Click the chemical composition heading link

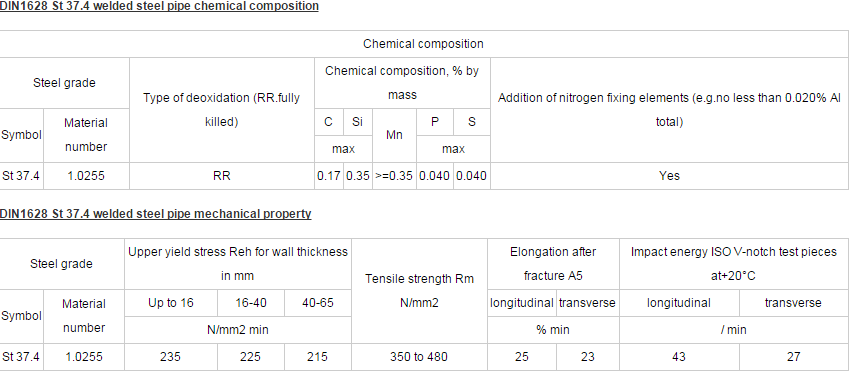[159, 7]
